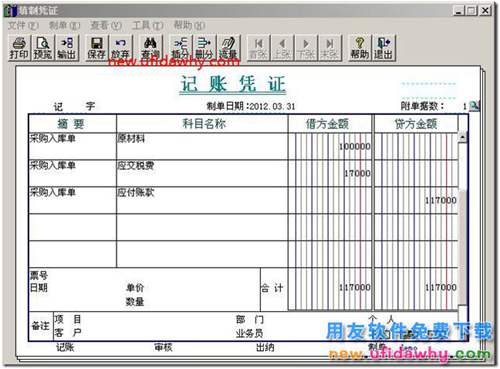This screenshot has width=500, height=369.
Task: Exit using the 退出 icon
Action: coord(384,48)
